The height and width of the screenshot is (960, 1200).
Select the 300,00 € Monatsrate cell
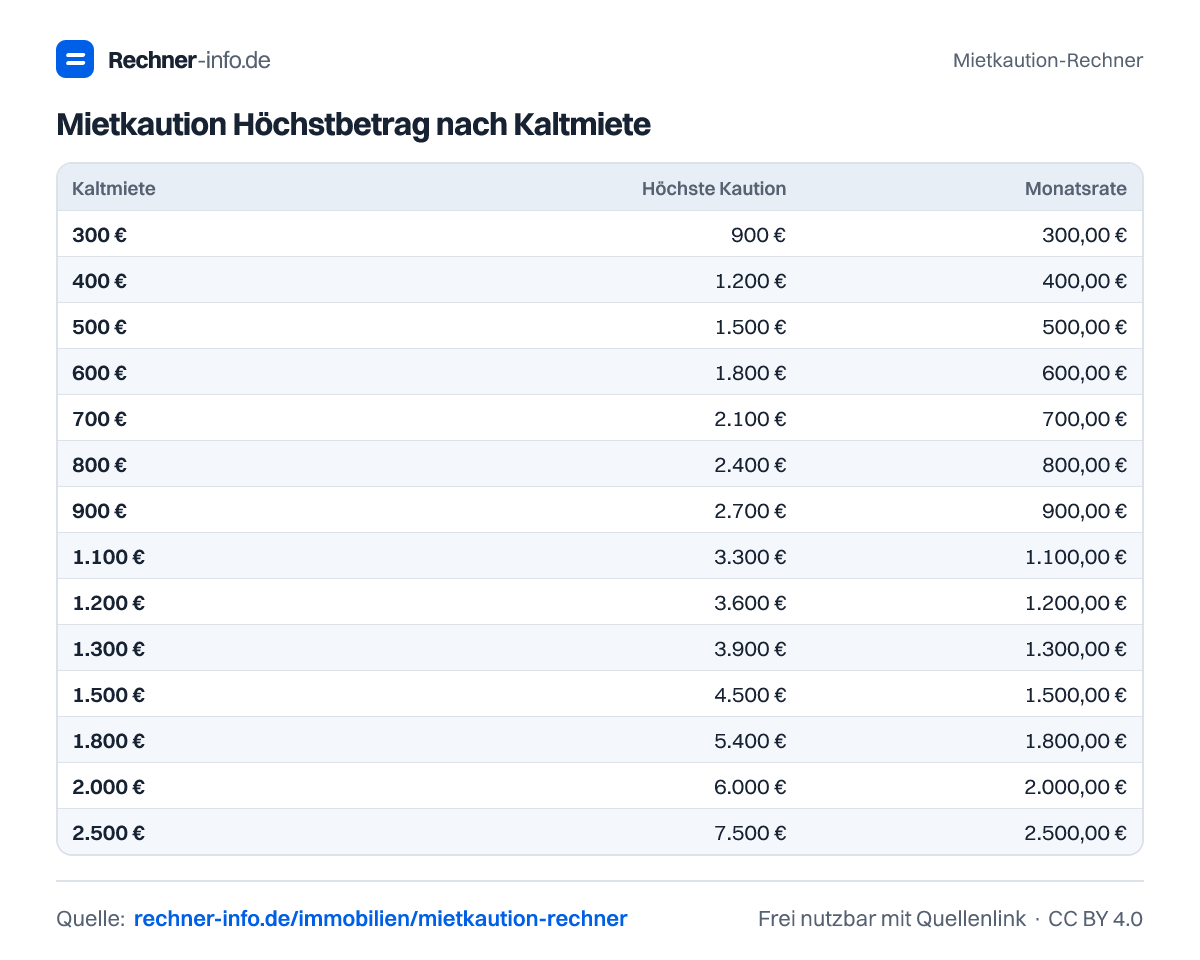point(1085,235)
